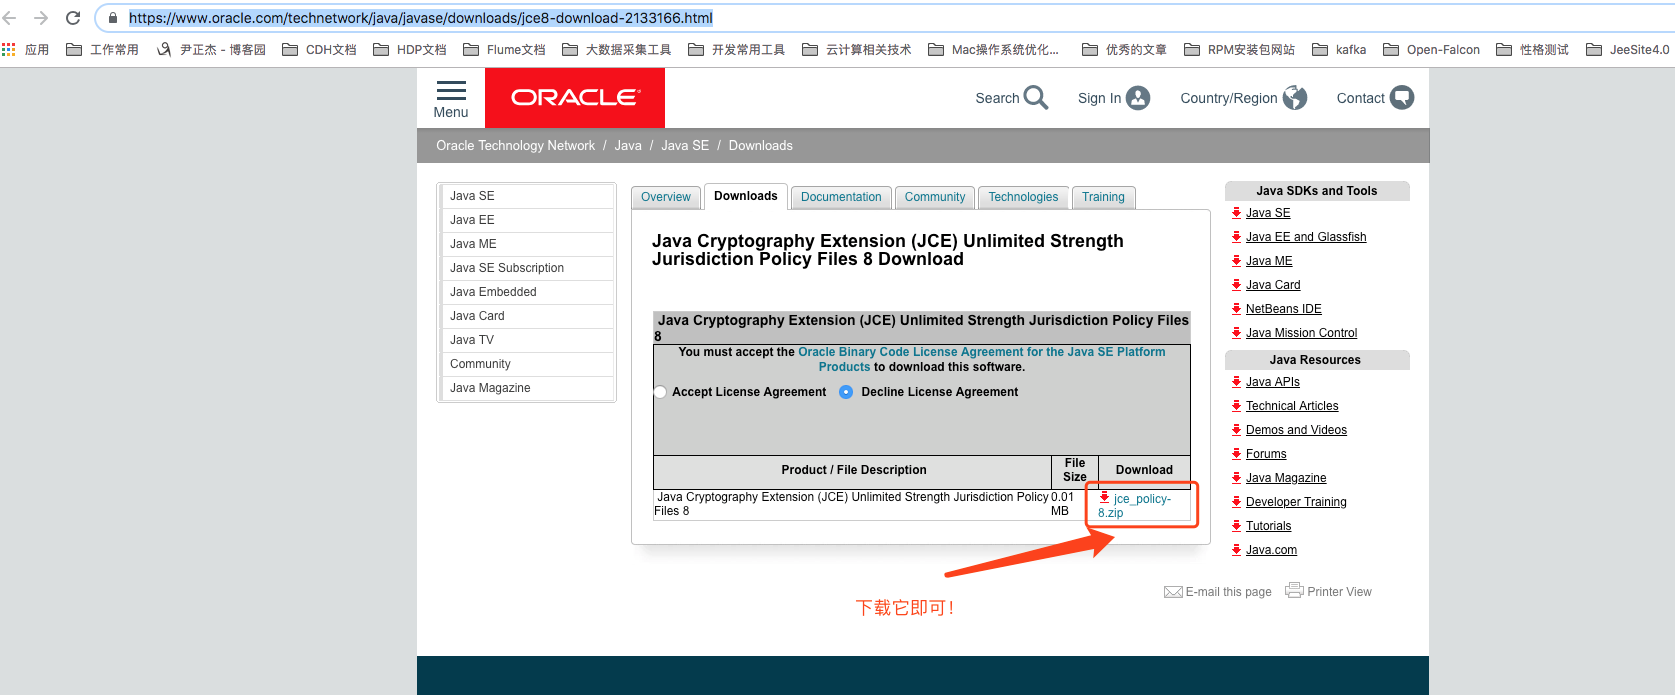Click the Search magnifier icon

(1036, 98)
